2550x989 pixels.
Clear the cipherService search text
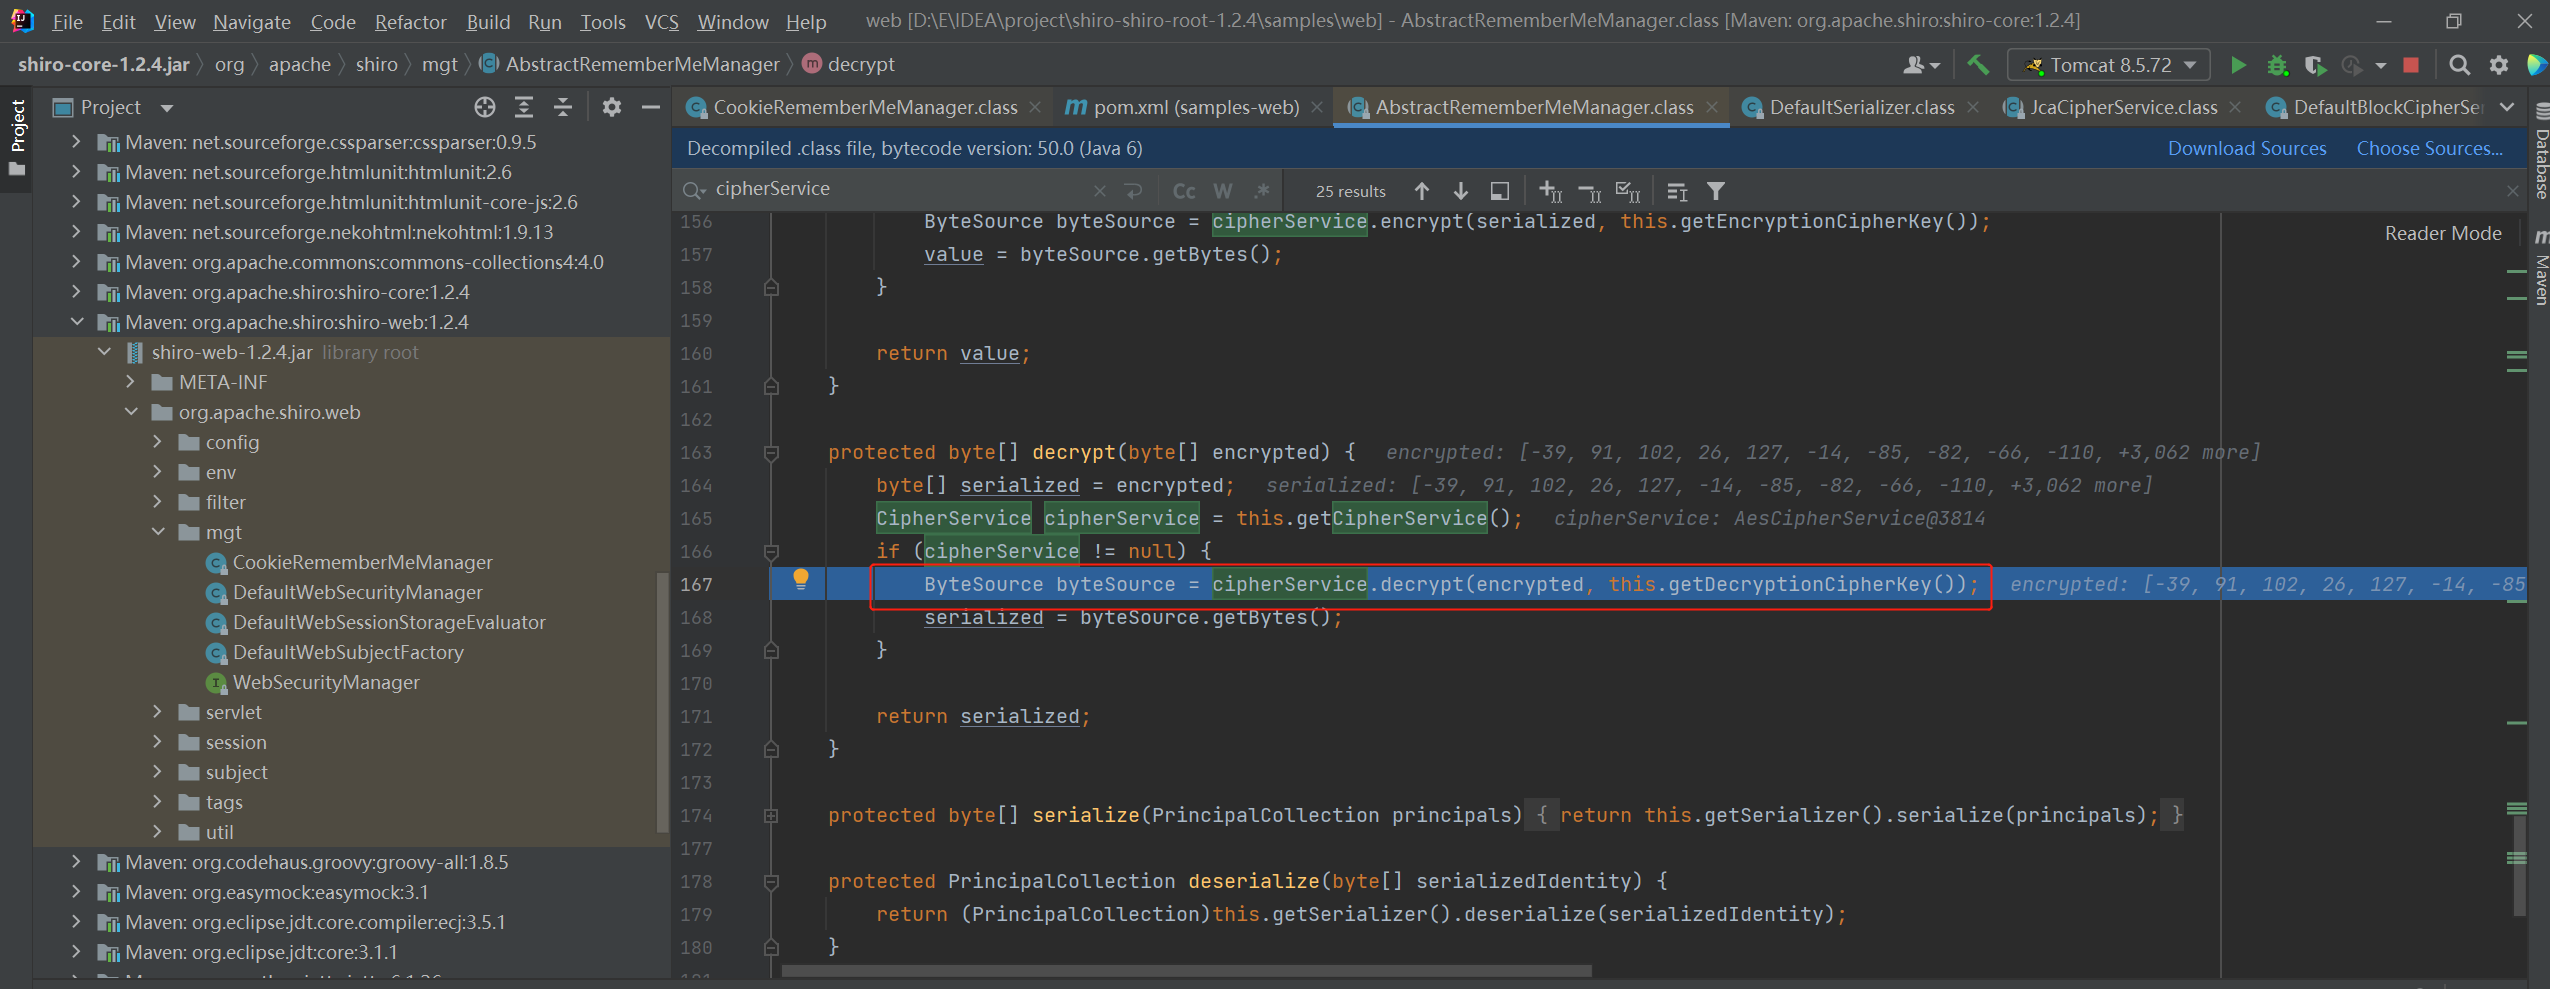click(1100, 191)
